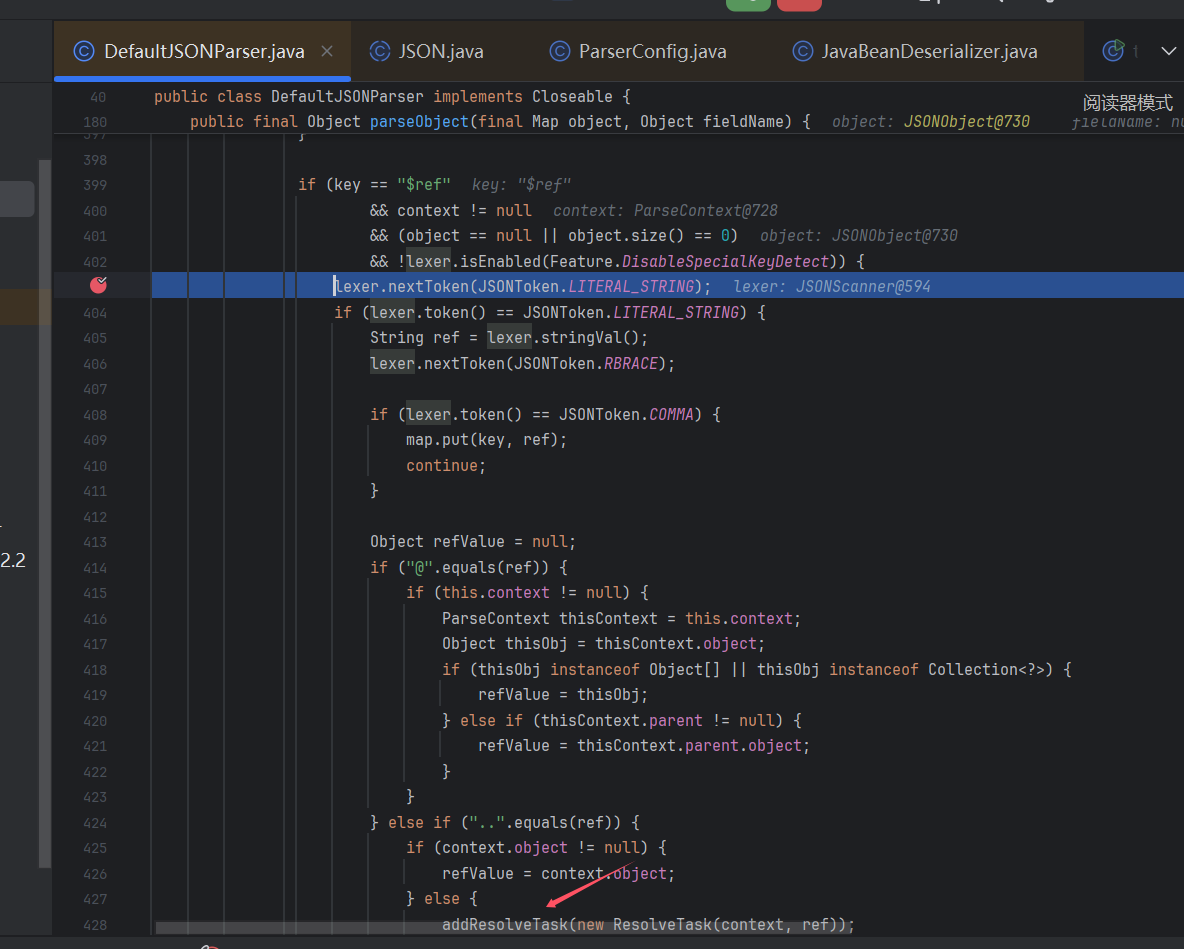Place caret on lexer.stringVal() call
Screen dimensions: 1184x949
point(566,337)
